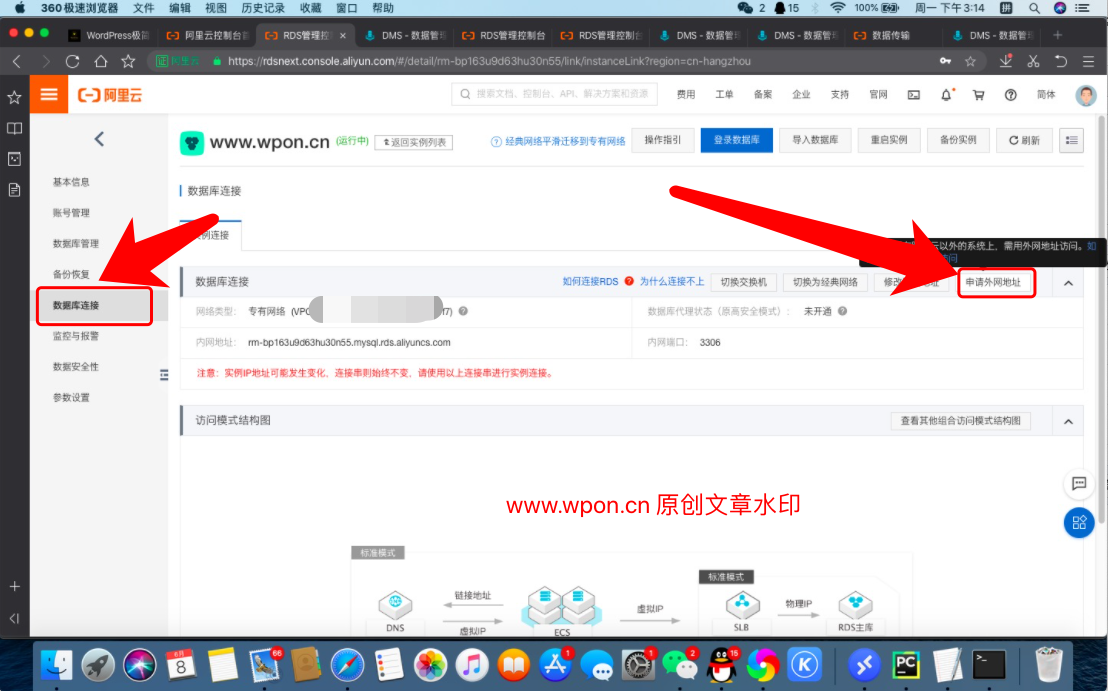Open the blue grid shortcut floating button
This screenshot has height=691, width=1108.
pos(1079,523)
